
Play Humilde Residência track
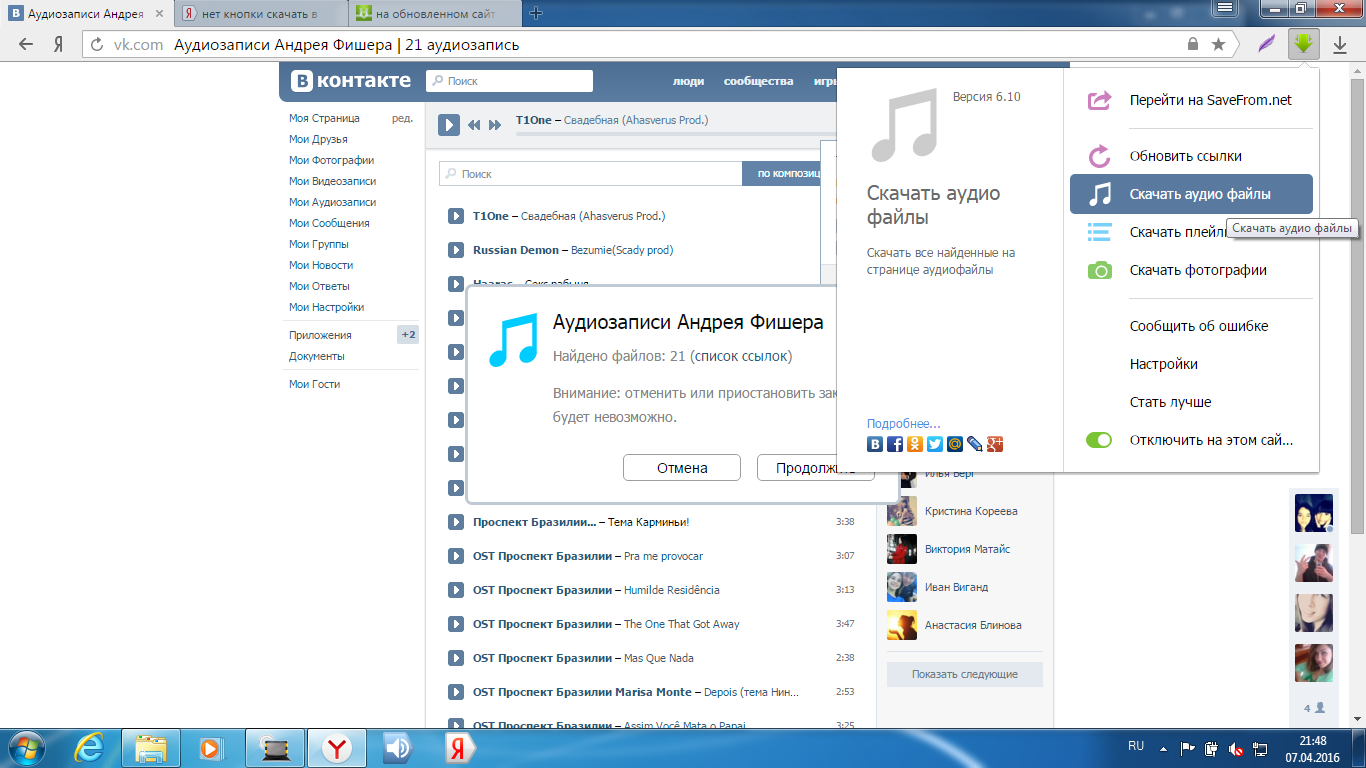(455, 590)
